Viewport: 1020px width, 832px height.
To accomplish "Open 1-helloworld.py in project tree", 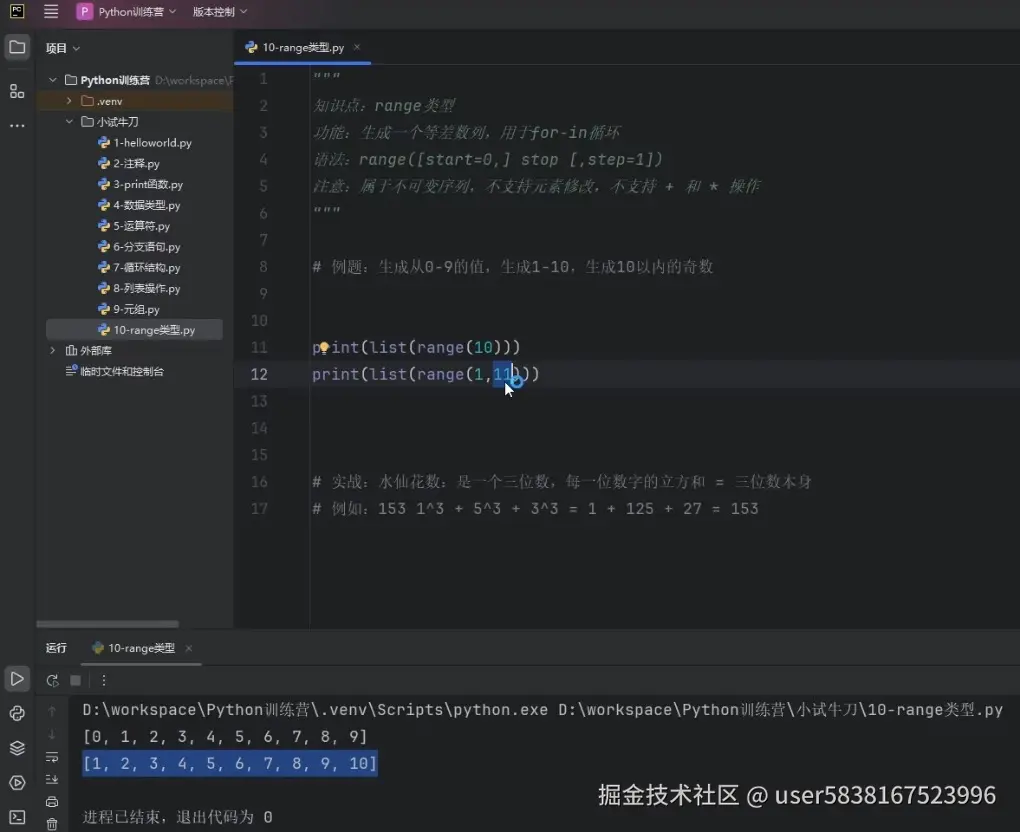I will pos(145,142).
